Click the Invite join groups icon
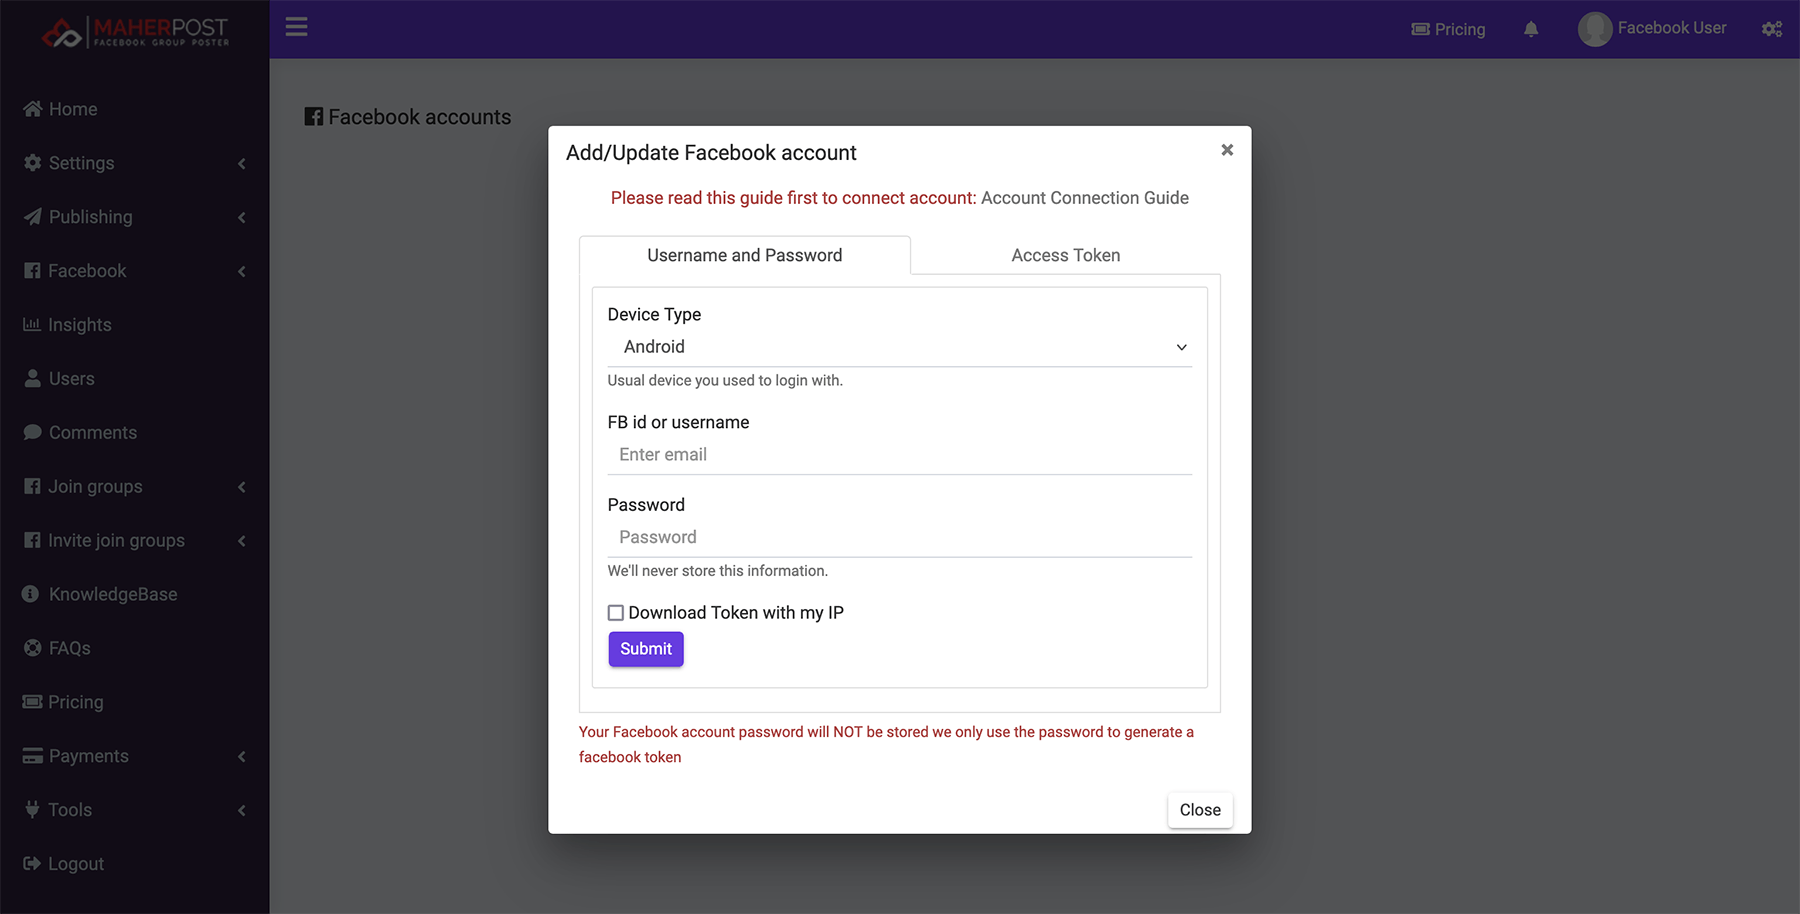 pyautogui.click(x=32, y=540)
